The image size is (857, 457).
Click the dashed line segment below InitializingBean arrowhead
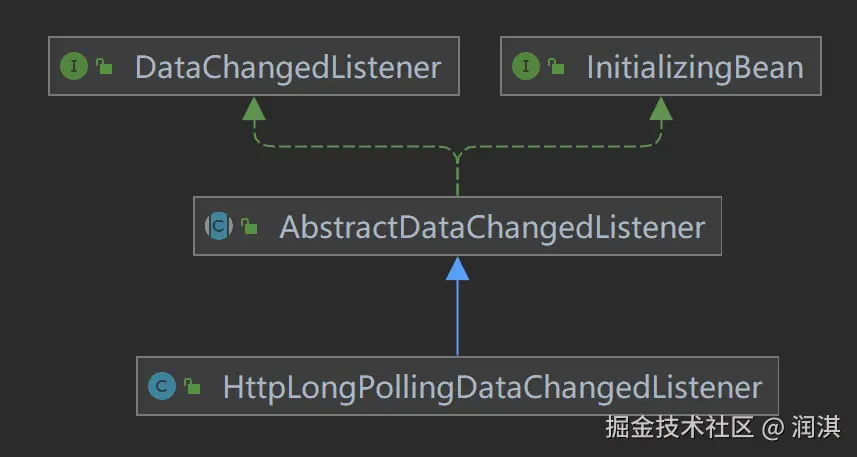[x=660, y=132]
